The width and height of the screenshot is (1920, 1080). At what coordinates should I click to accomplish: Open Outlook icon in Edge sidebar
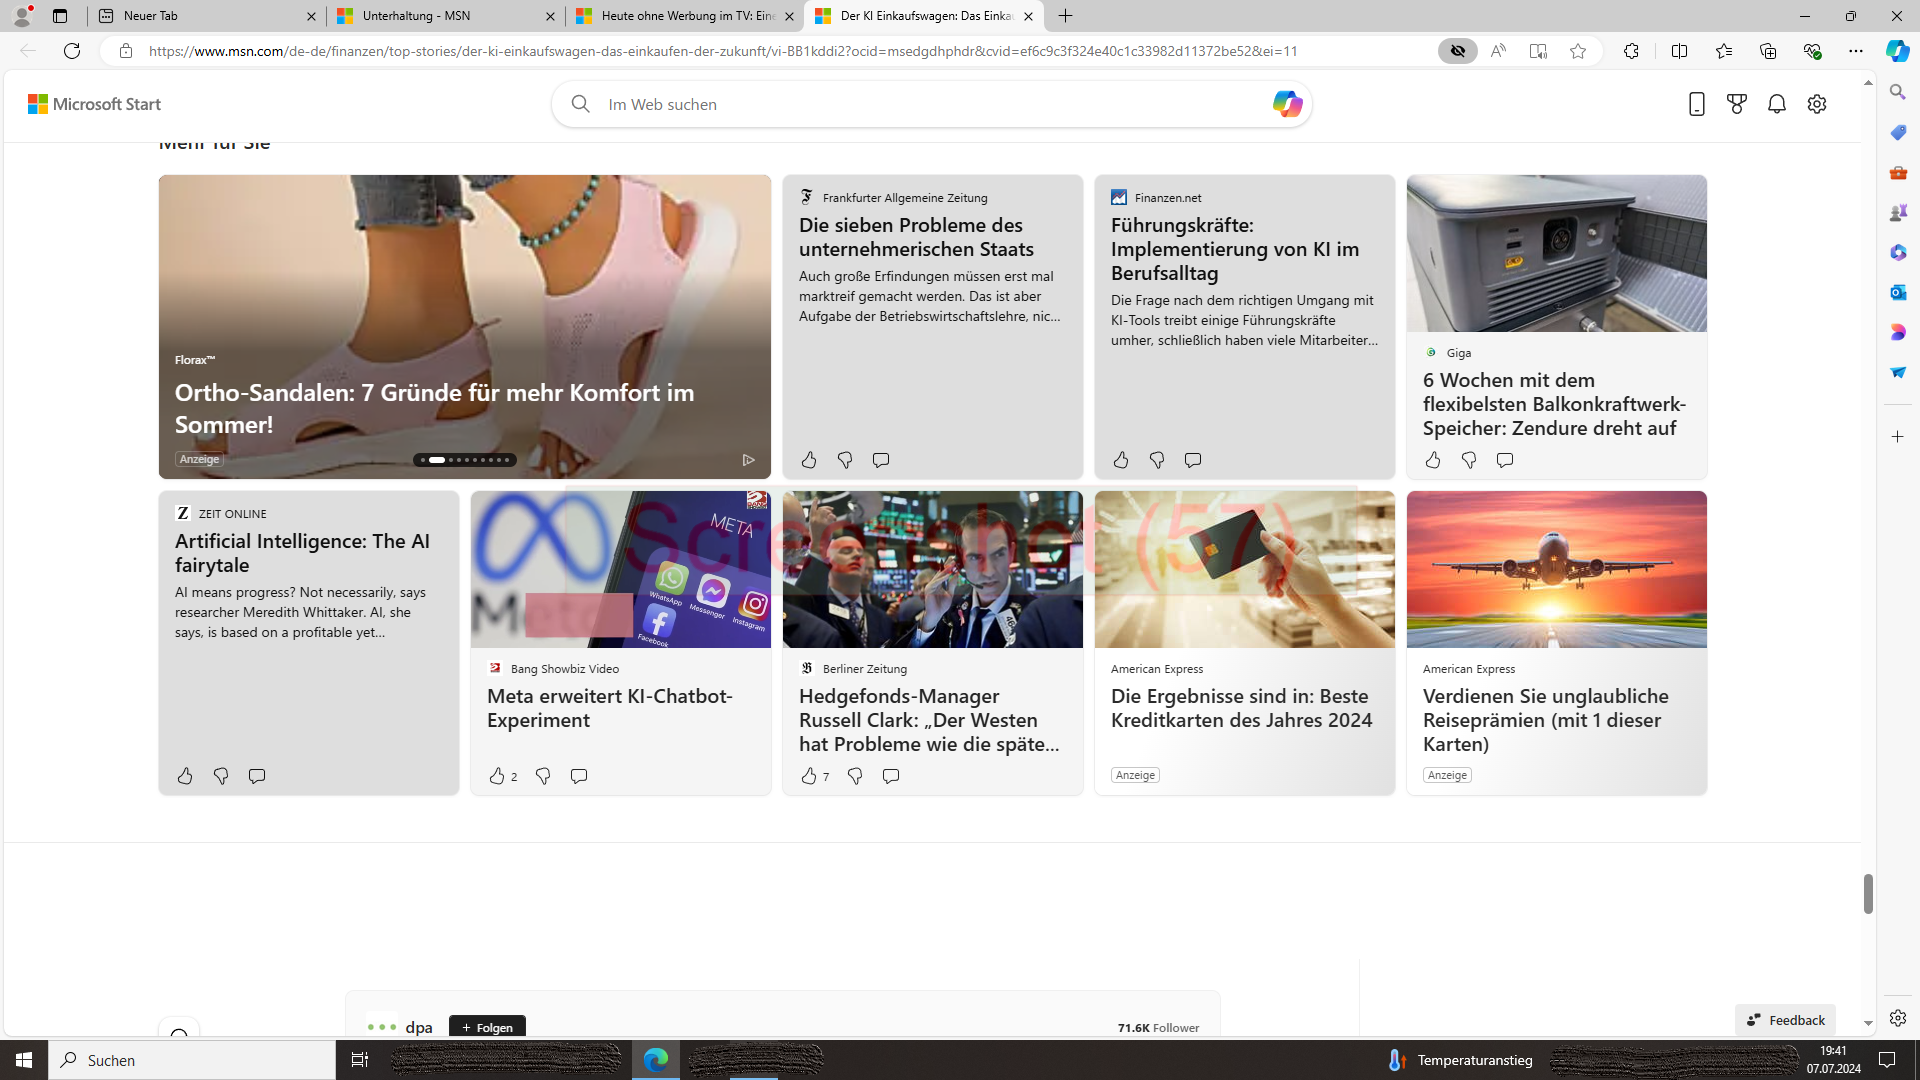(1897, 292)
